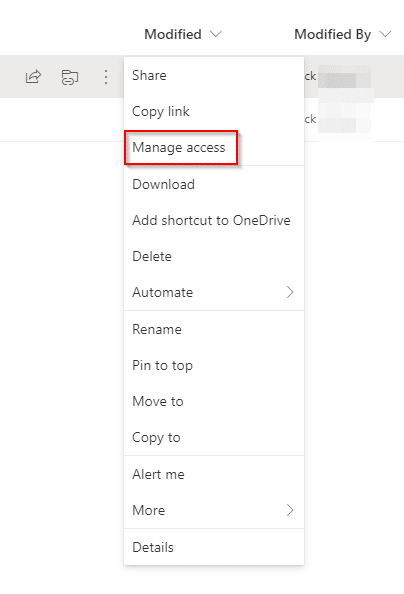
Task: Click the Modified By header text
Action: 333,34
